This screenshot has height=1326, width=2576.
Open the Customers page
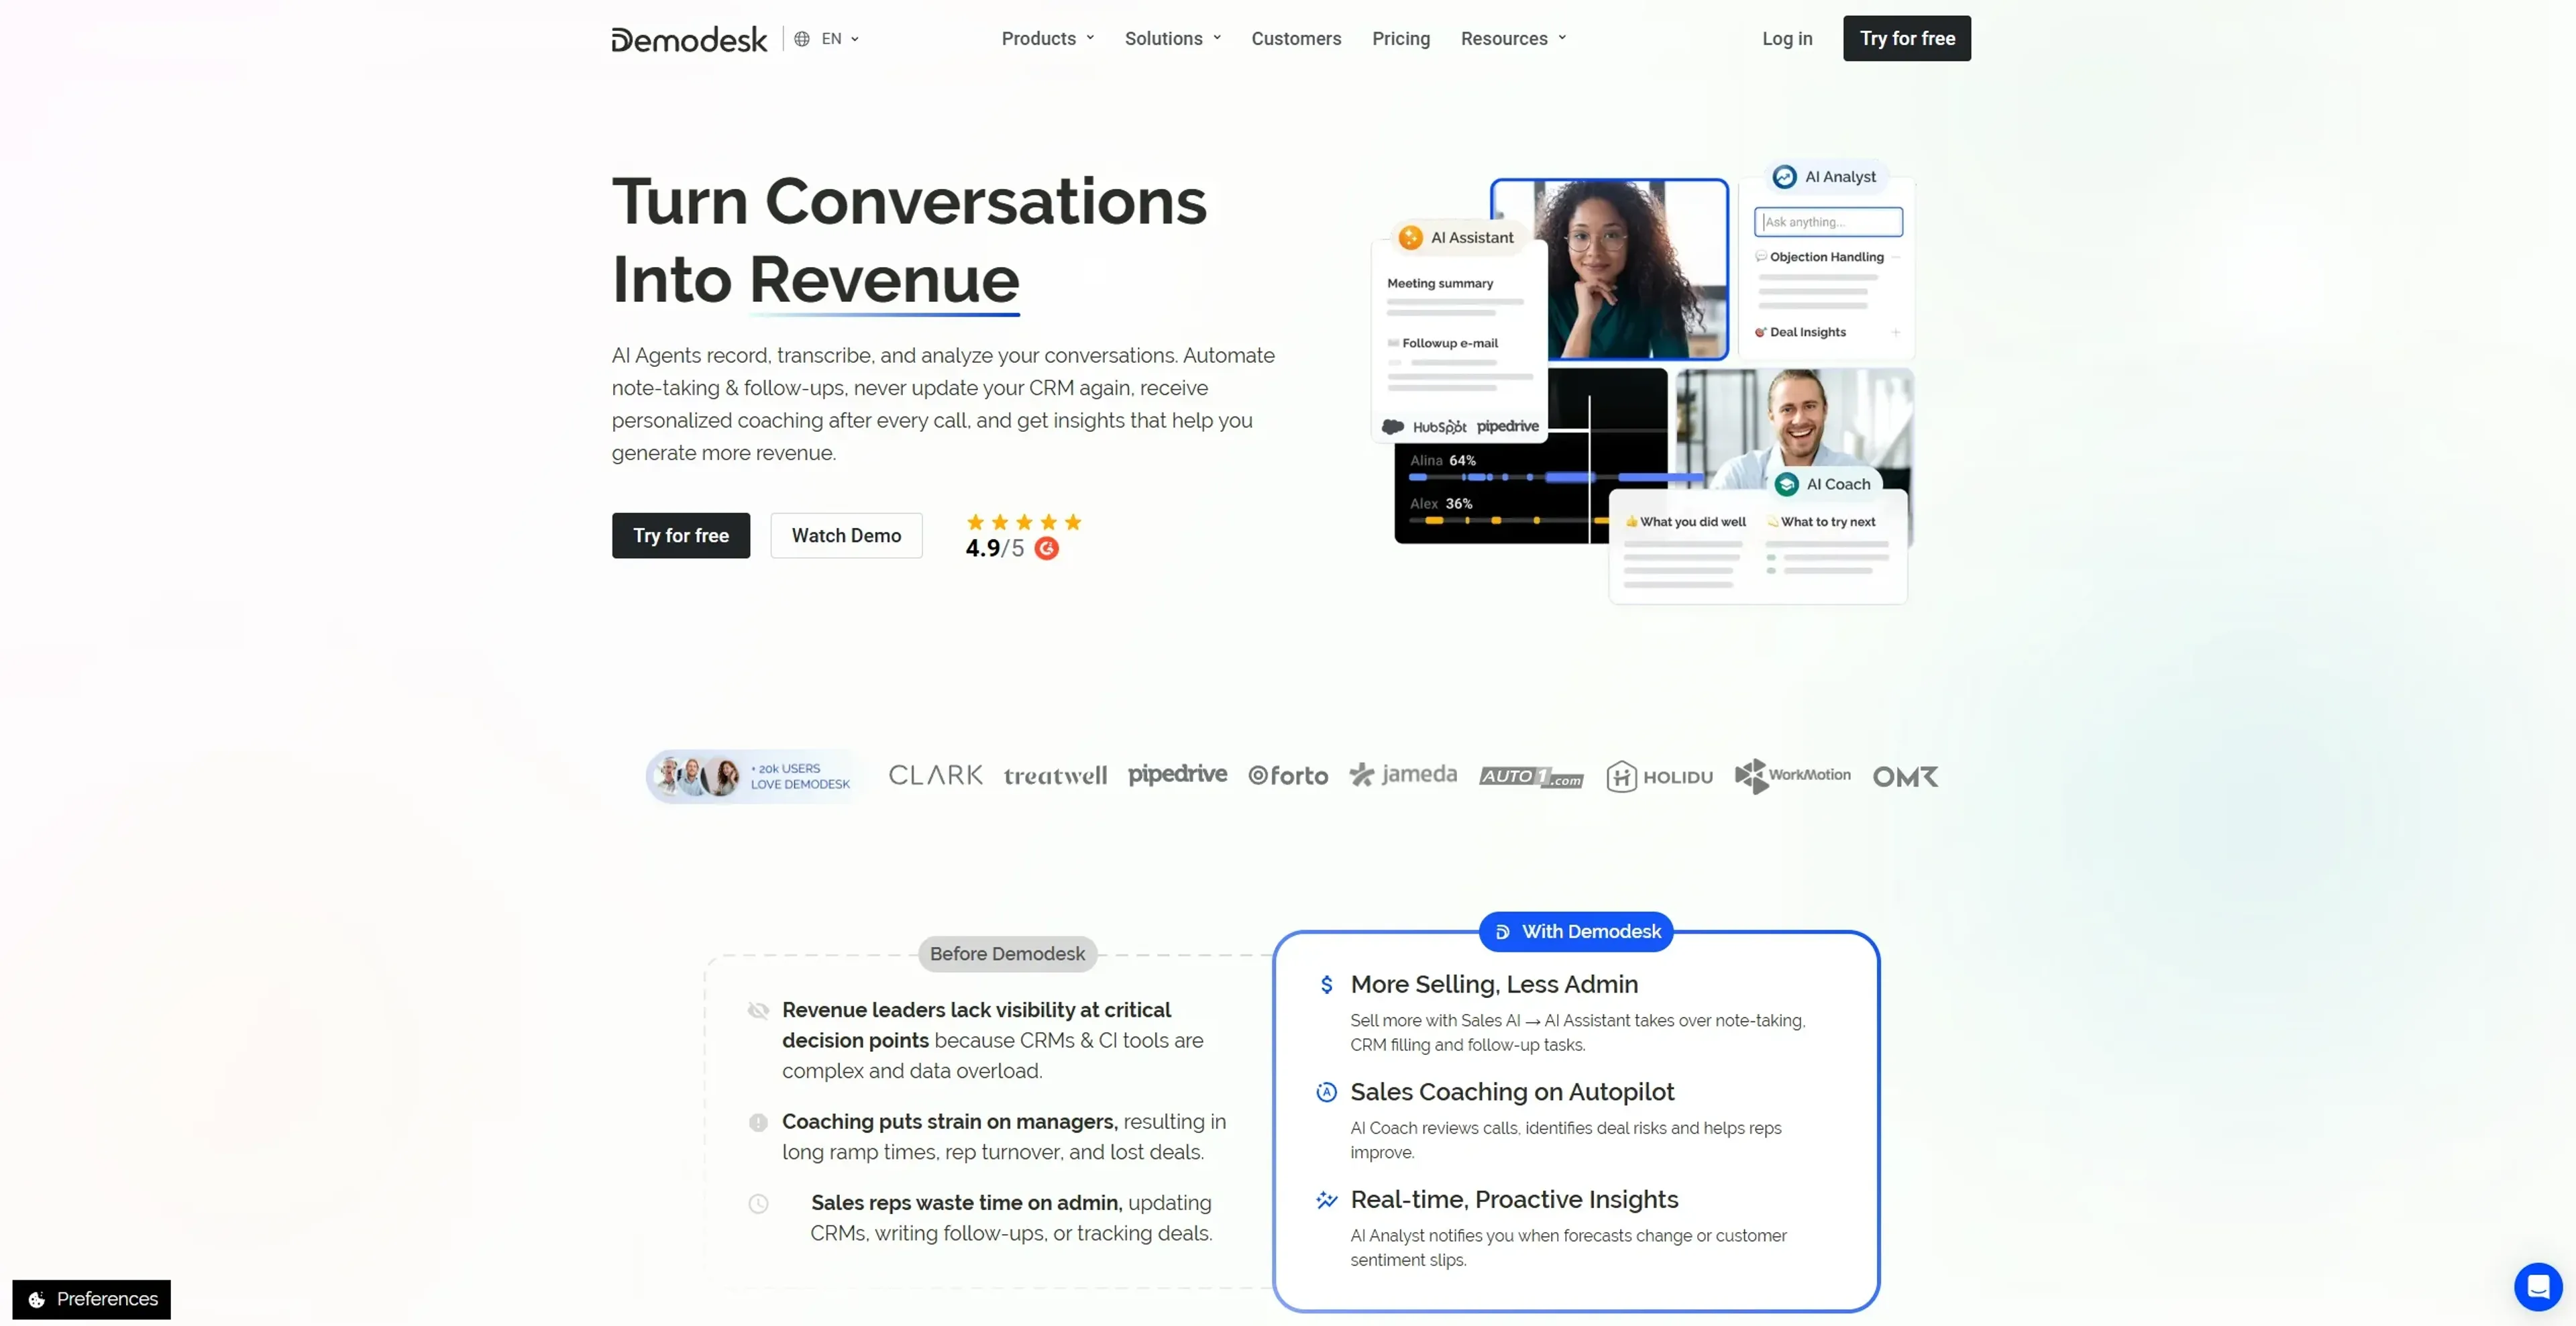[1296, 39]
